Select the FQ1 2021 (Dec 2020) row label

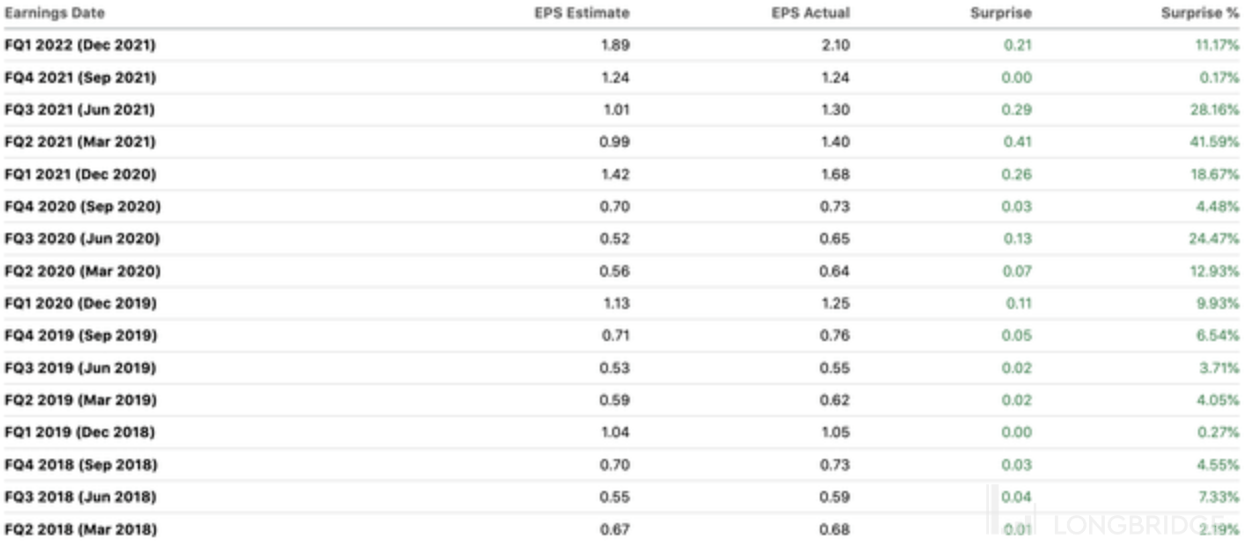coord(80,175)
